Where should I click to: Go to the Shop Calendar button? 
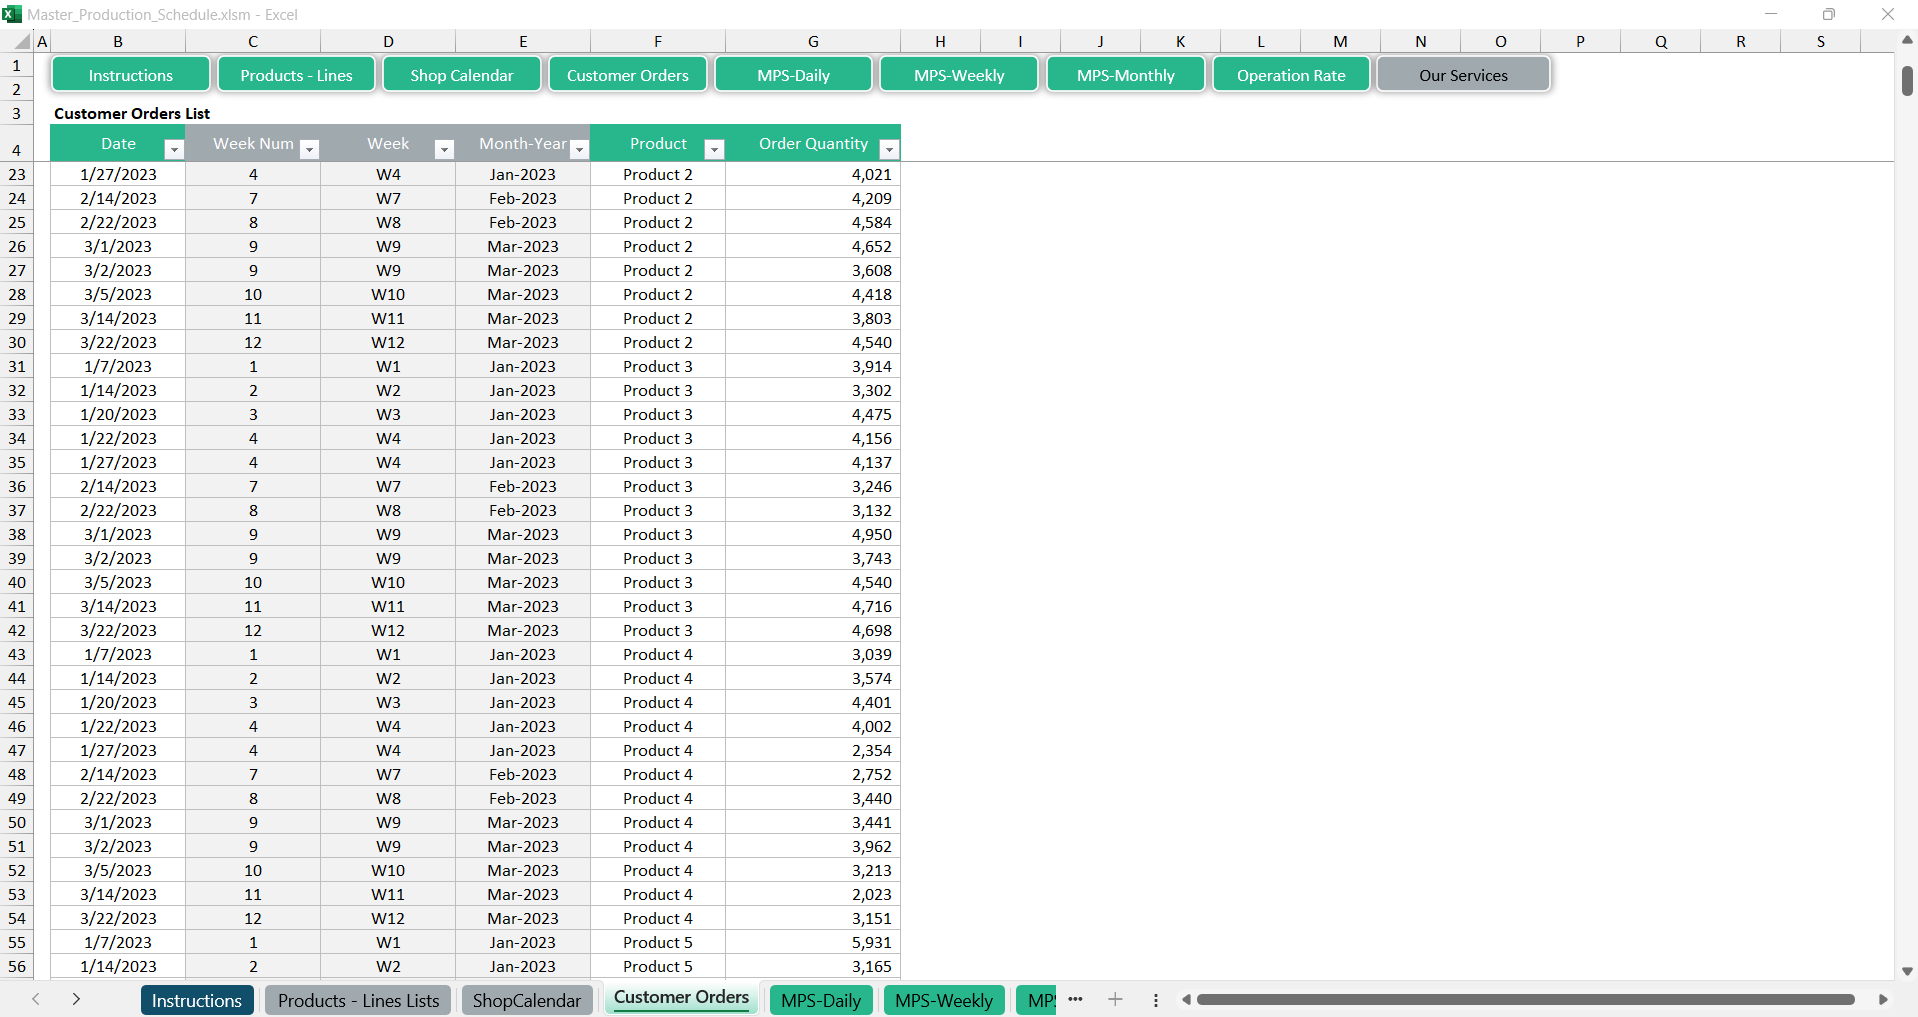(x=461, y=75)
